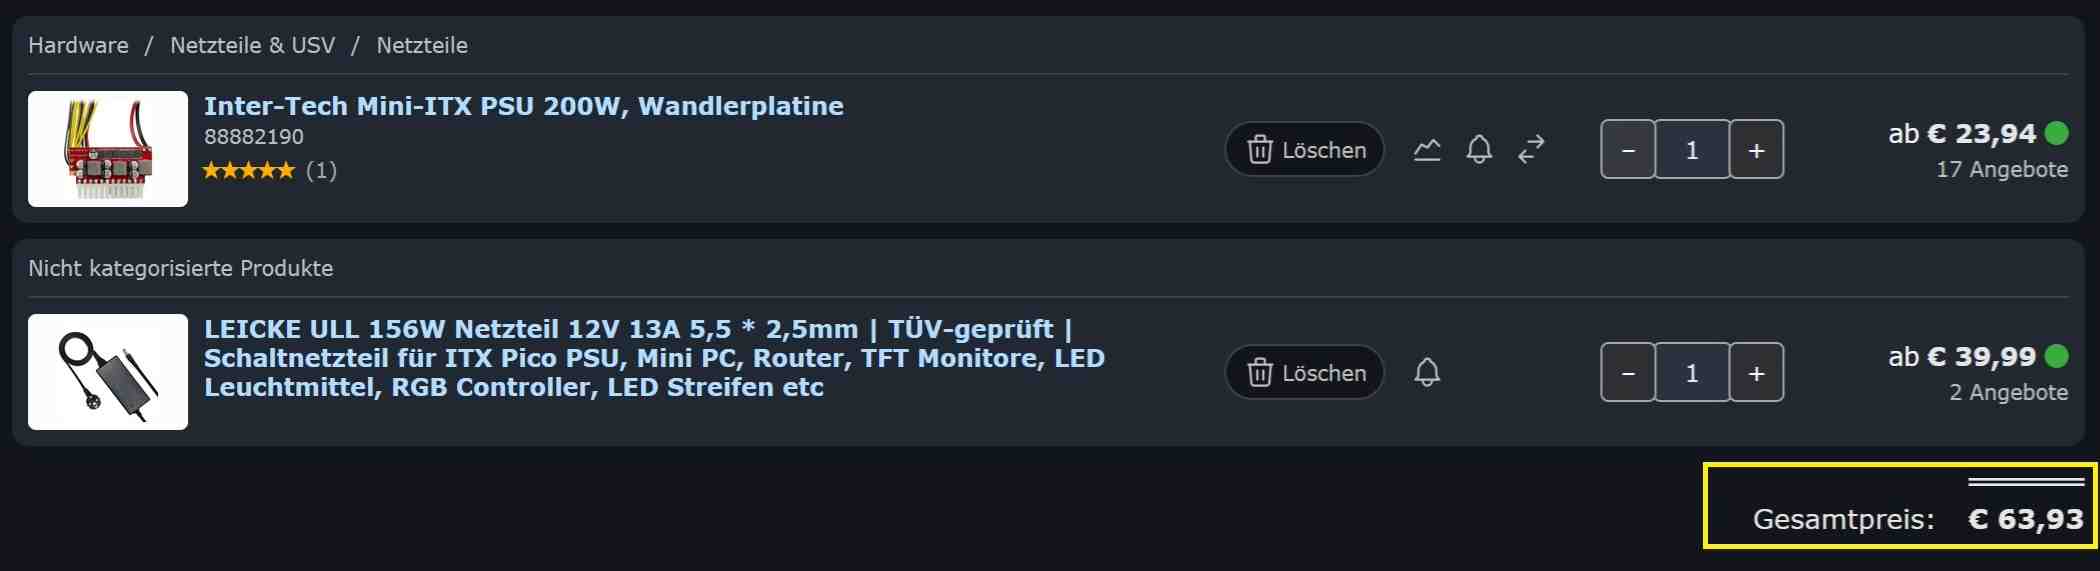Decrease quantity of Inter-Tech PSU

coord(1628,150)
